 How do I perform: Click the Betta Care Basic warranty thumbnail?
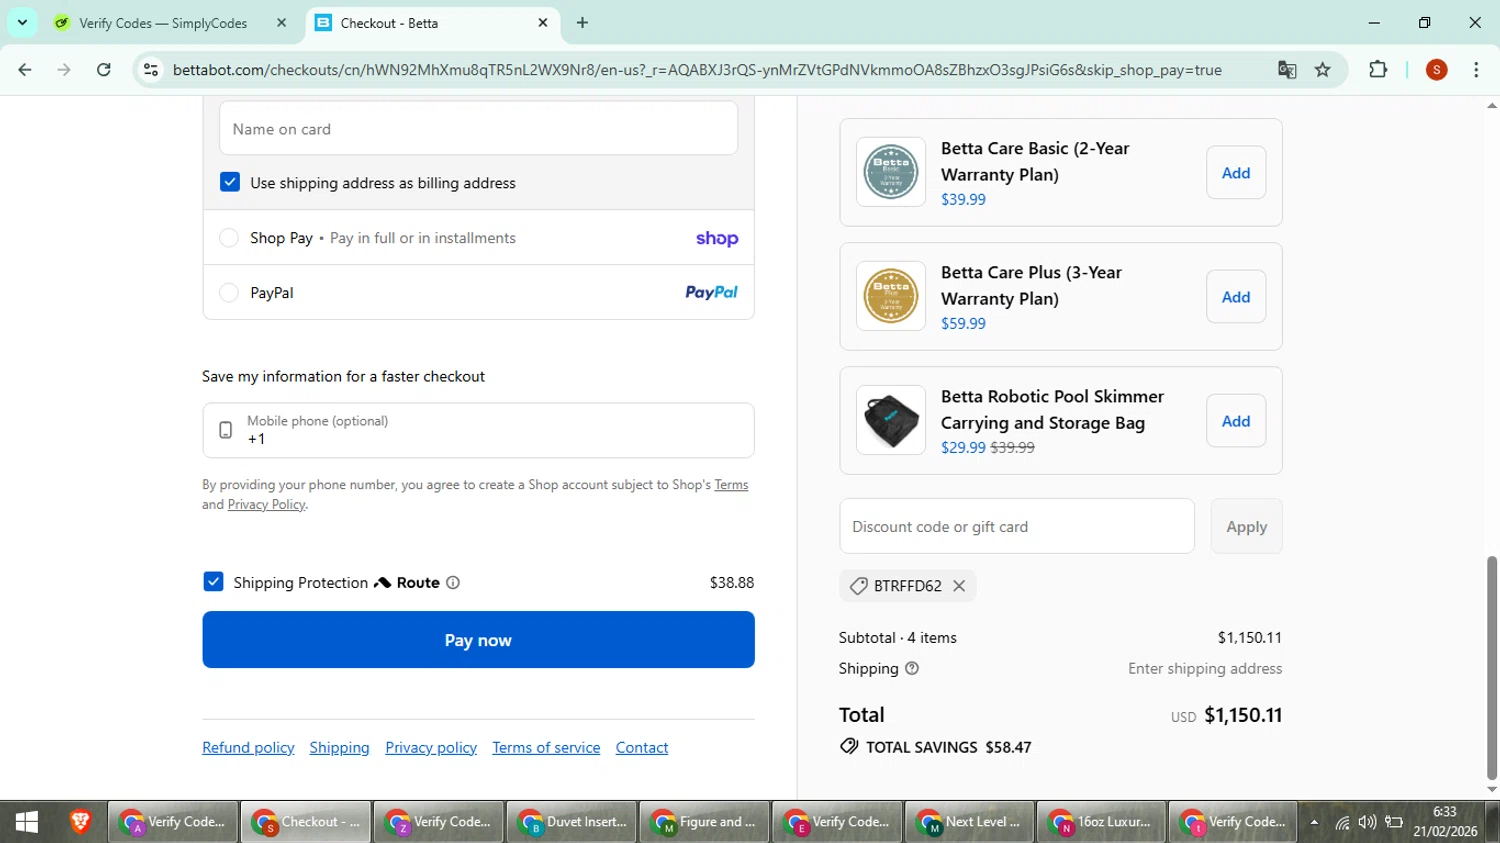click(x=891, y=172)
